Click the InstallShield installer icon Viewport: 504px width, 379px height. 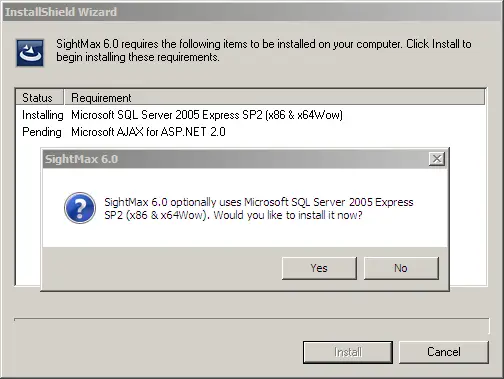30,53
